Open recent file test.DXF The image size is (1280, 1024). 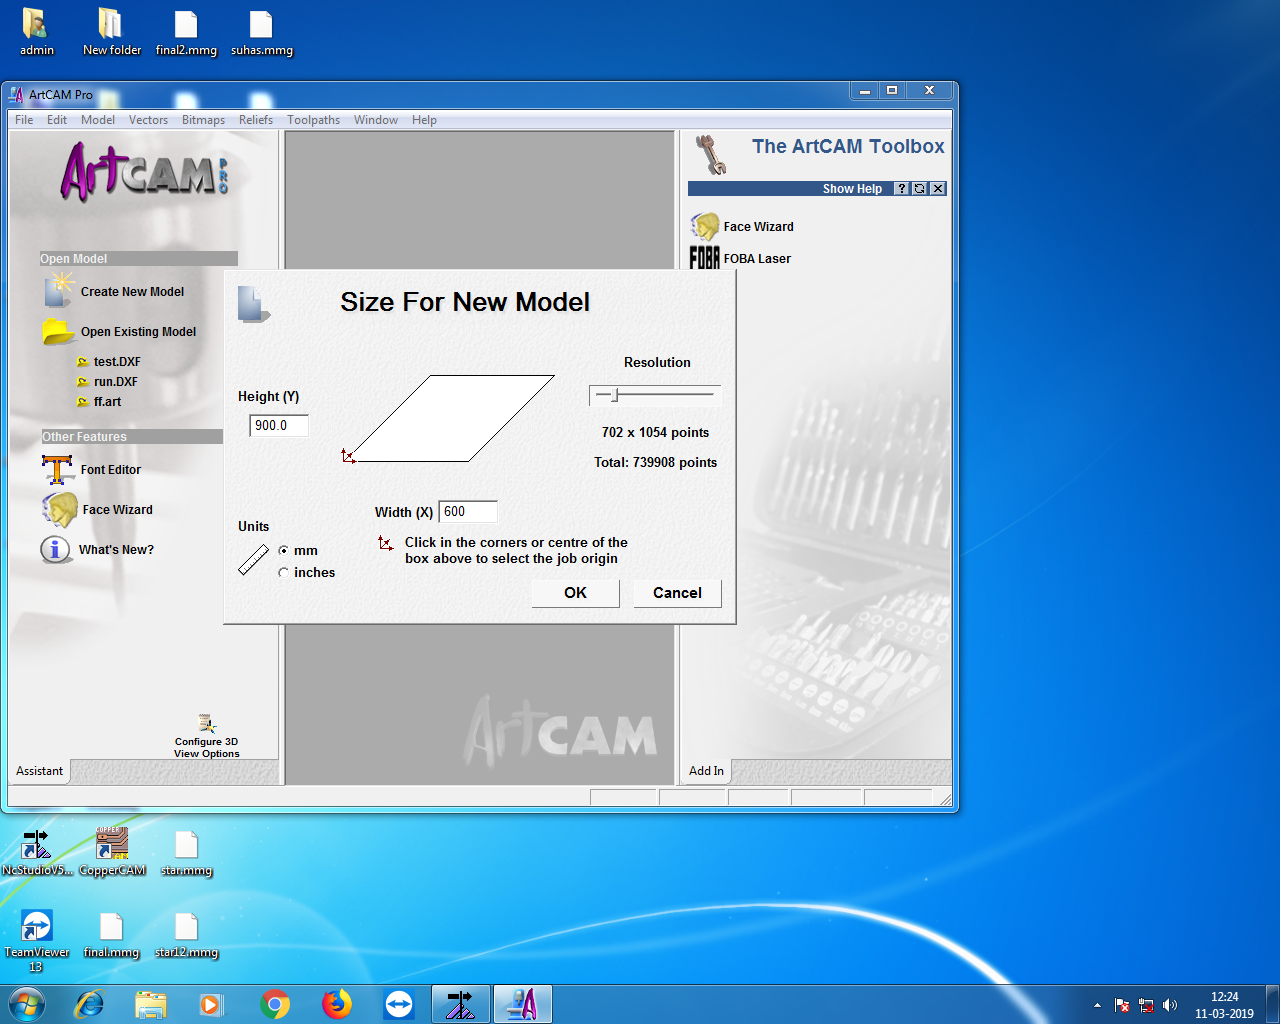pos(117,362)
